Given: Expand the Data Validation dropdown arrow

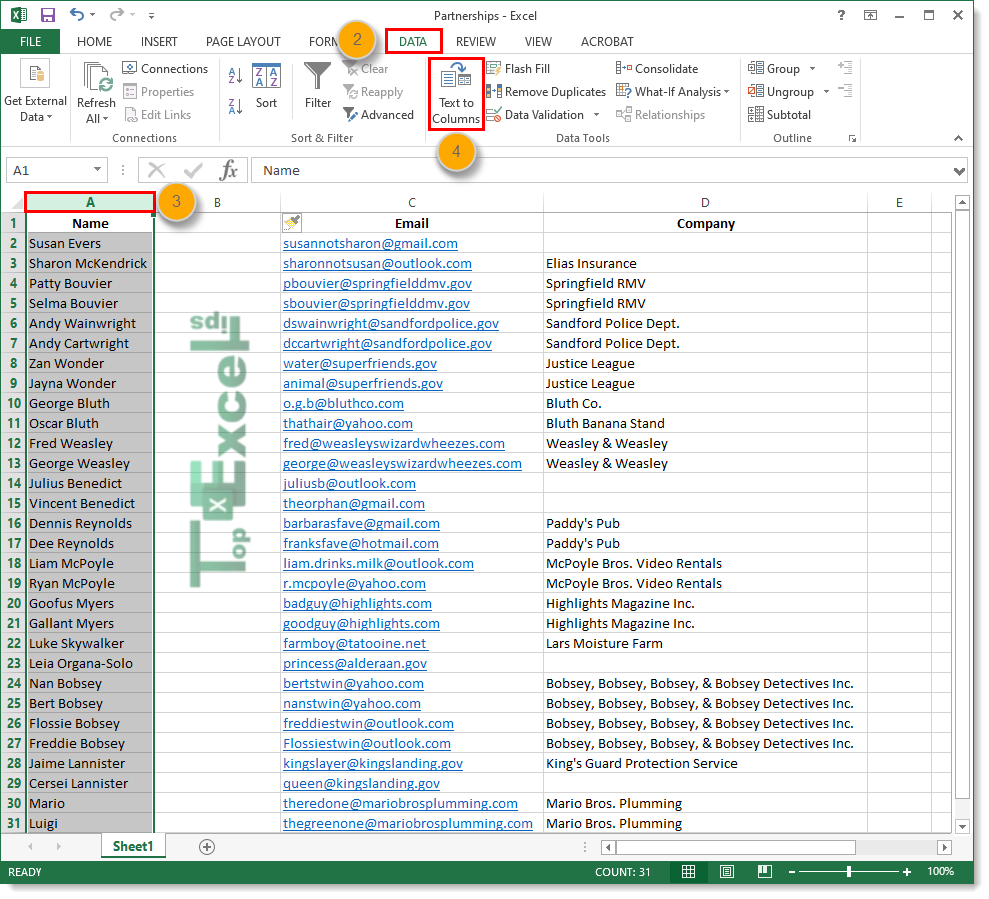Looking at the screenshot, I should [597, 115].
